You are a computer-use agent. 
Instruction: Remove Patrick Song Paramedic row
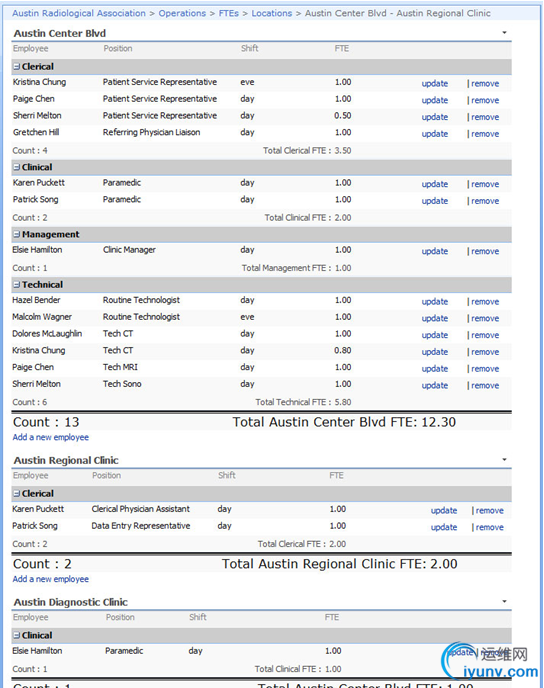(x=485, y=201)
